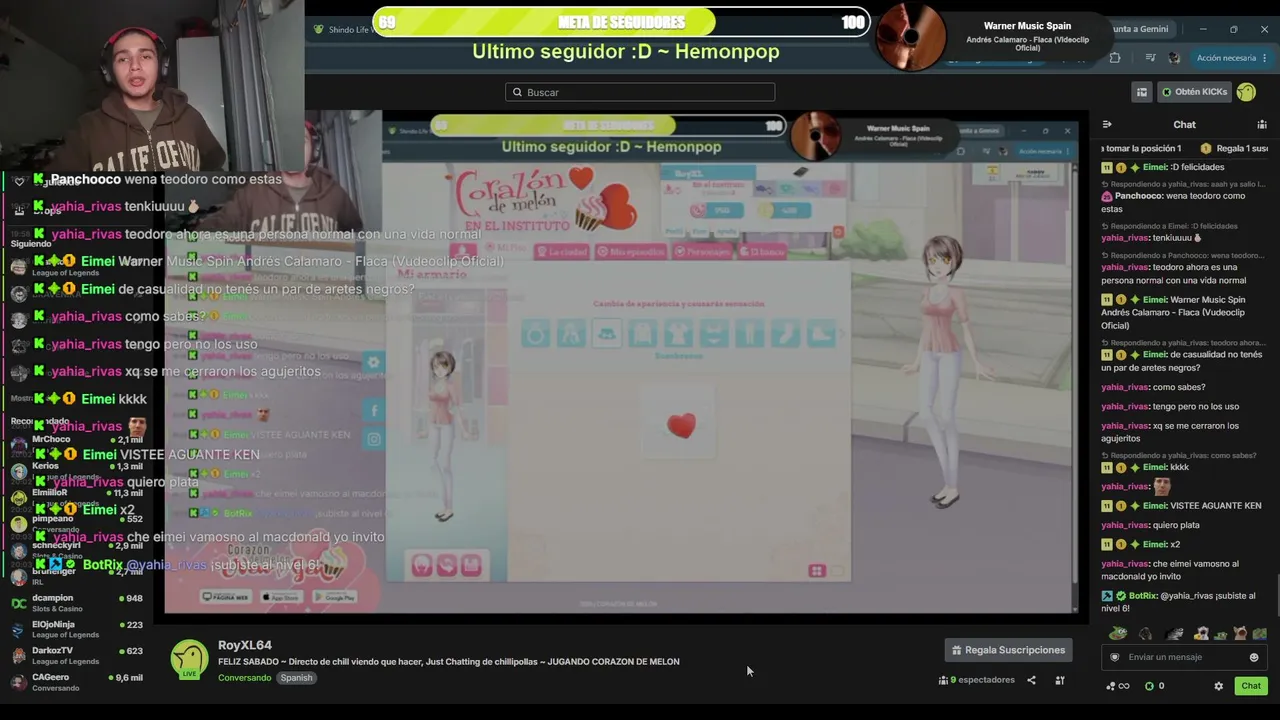Click the Conversando category link under stream title

(245, 678)
